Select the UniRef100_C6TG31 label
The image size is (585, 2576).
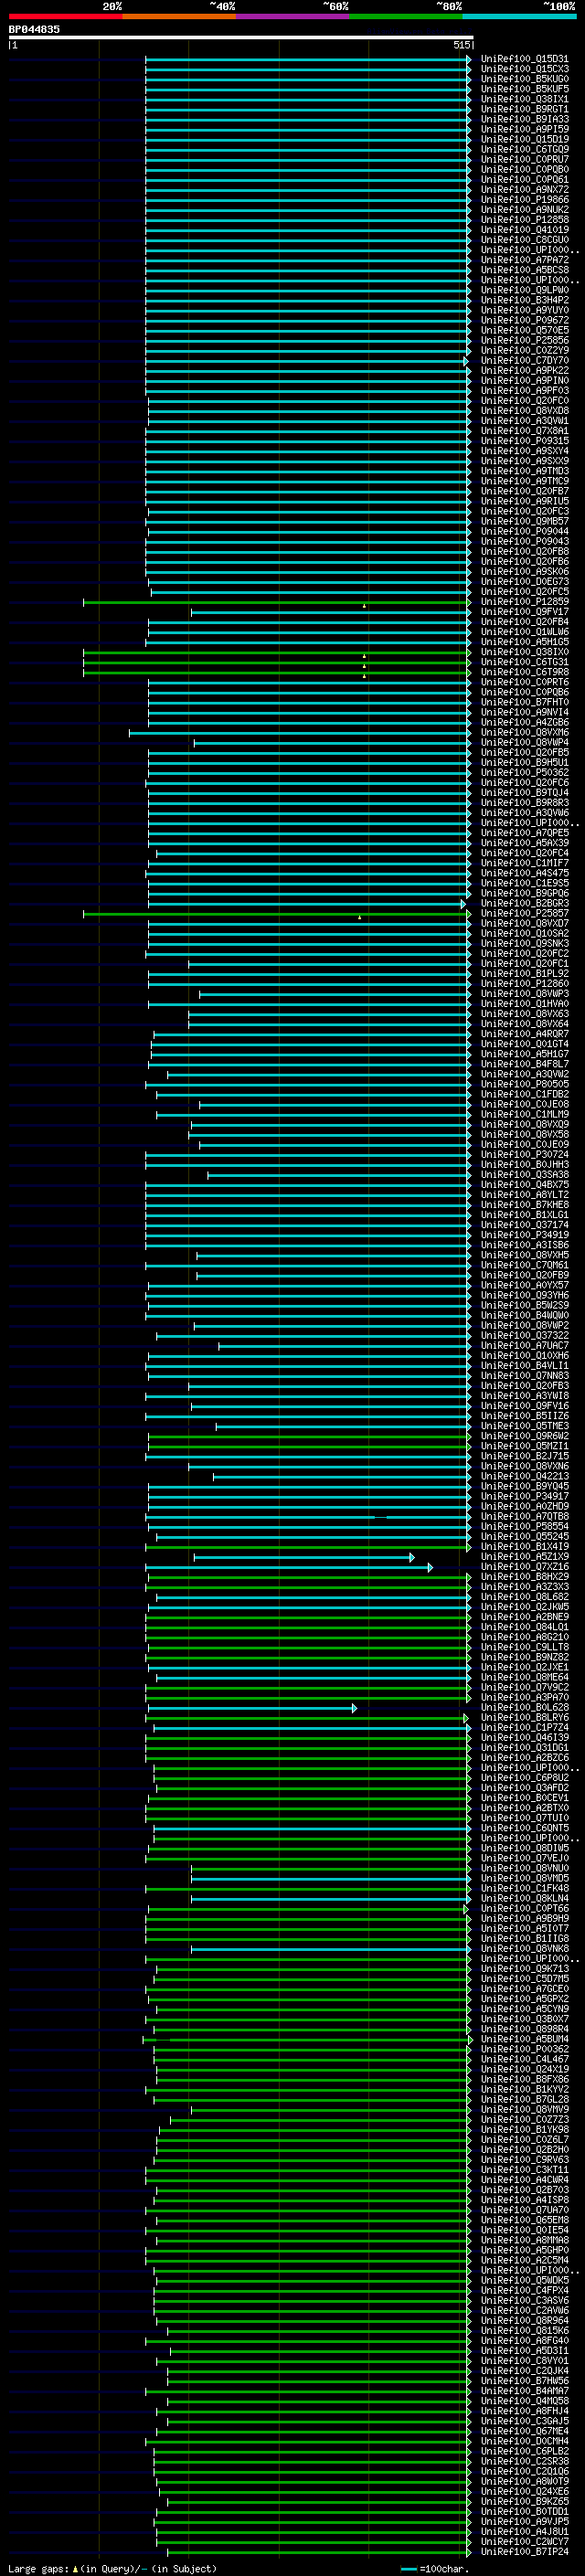tap(525, 662)
